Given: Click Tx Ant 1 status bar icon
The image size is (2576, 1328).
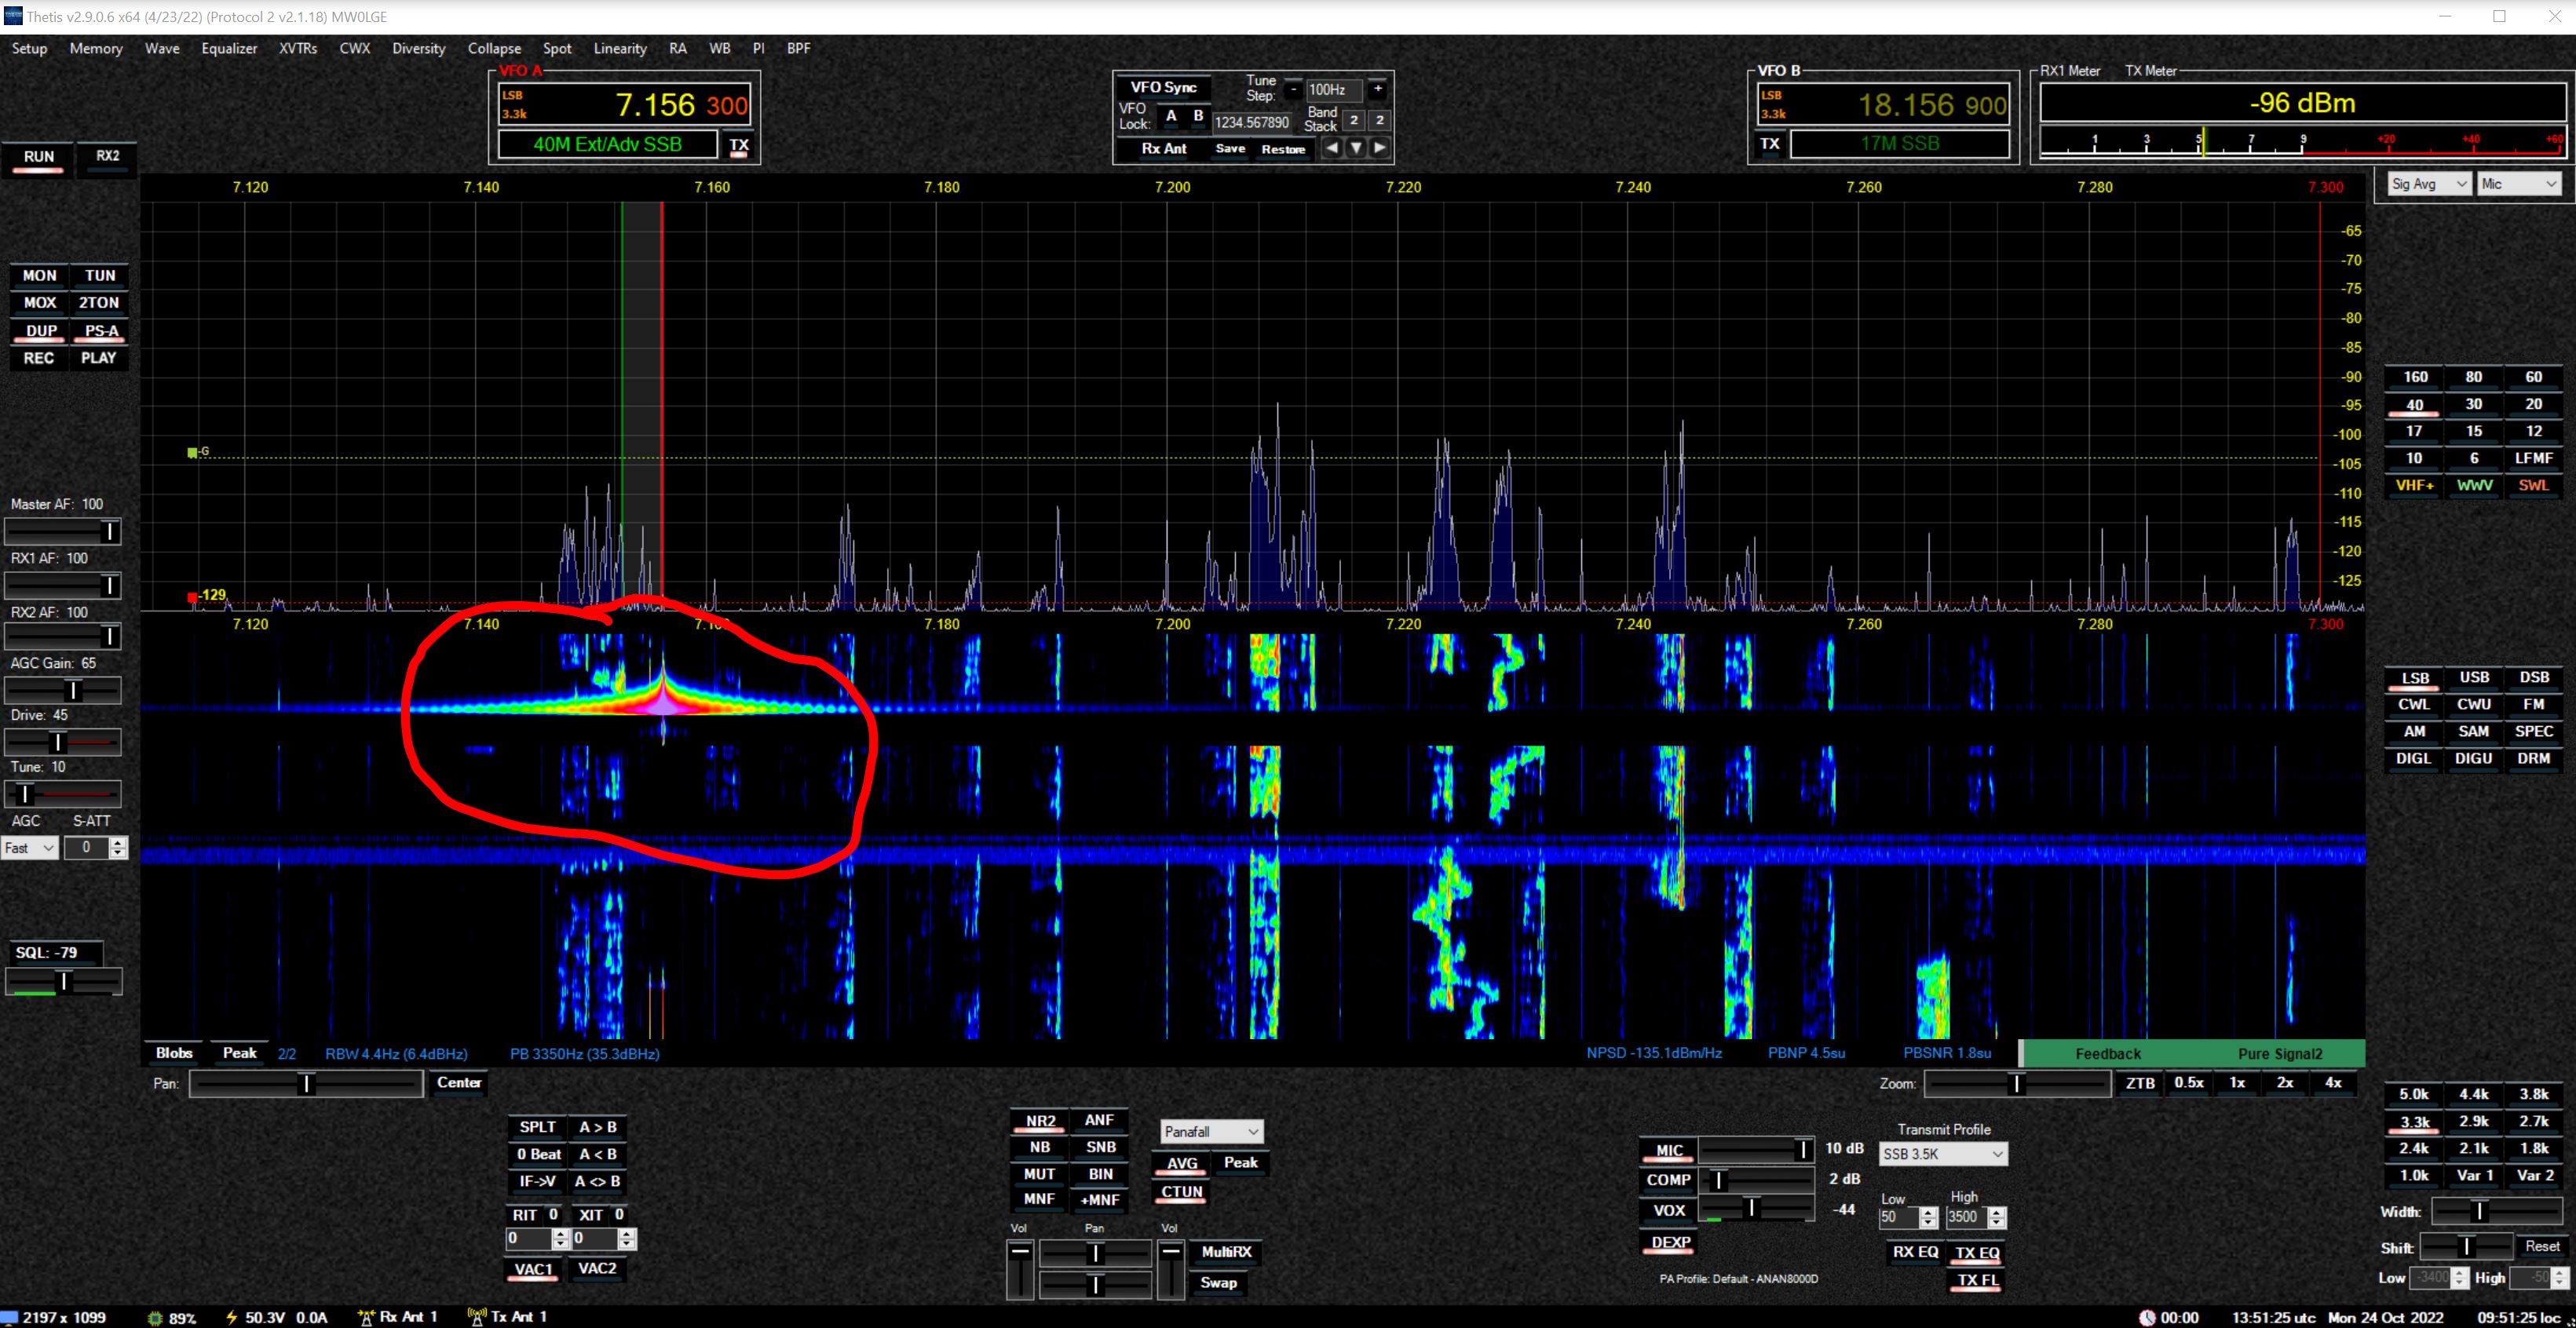Looking at the screenshot, I should tap(477, 1318).
